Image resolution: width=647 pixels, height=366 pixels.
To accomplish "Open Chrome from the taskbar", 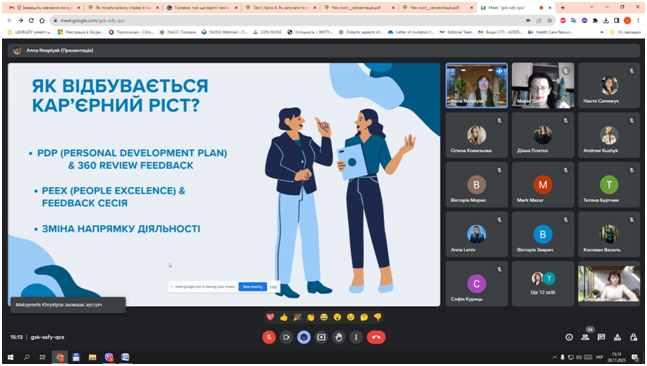I will coord(60,357).
